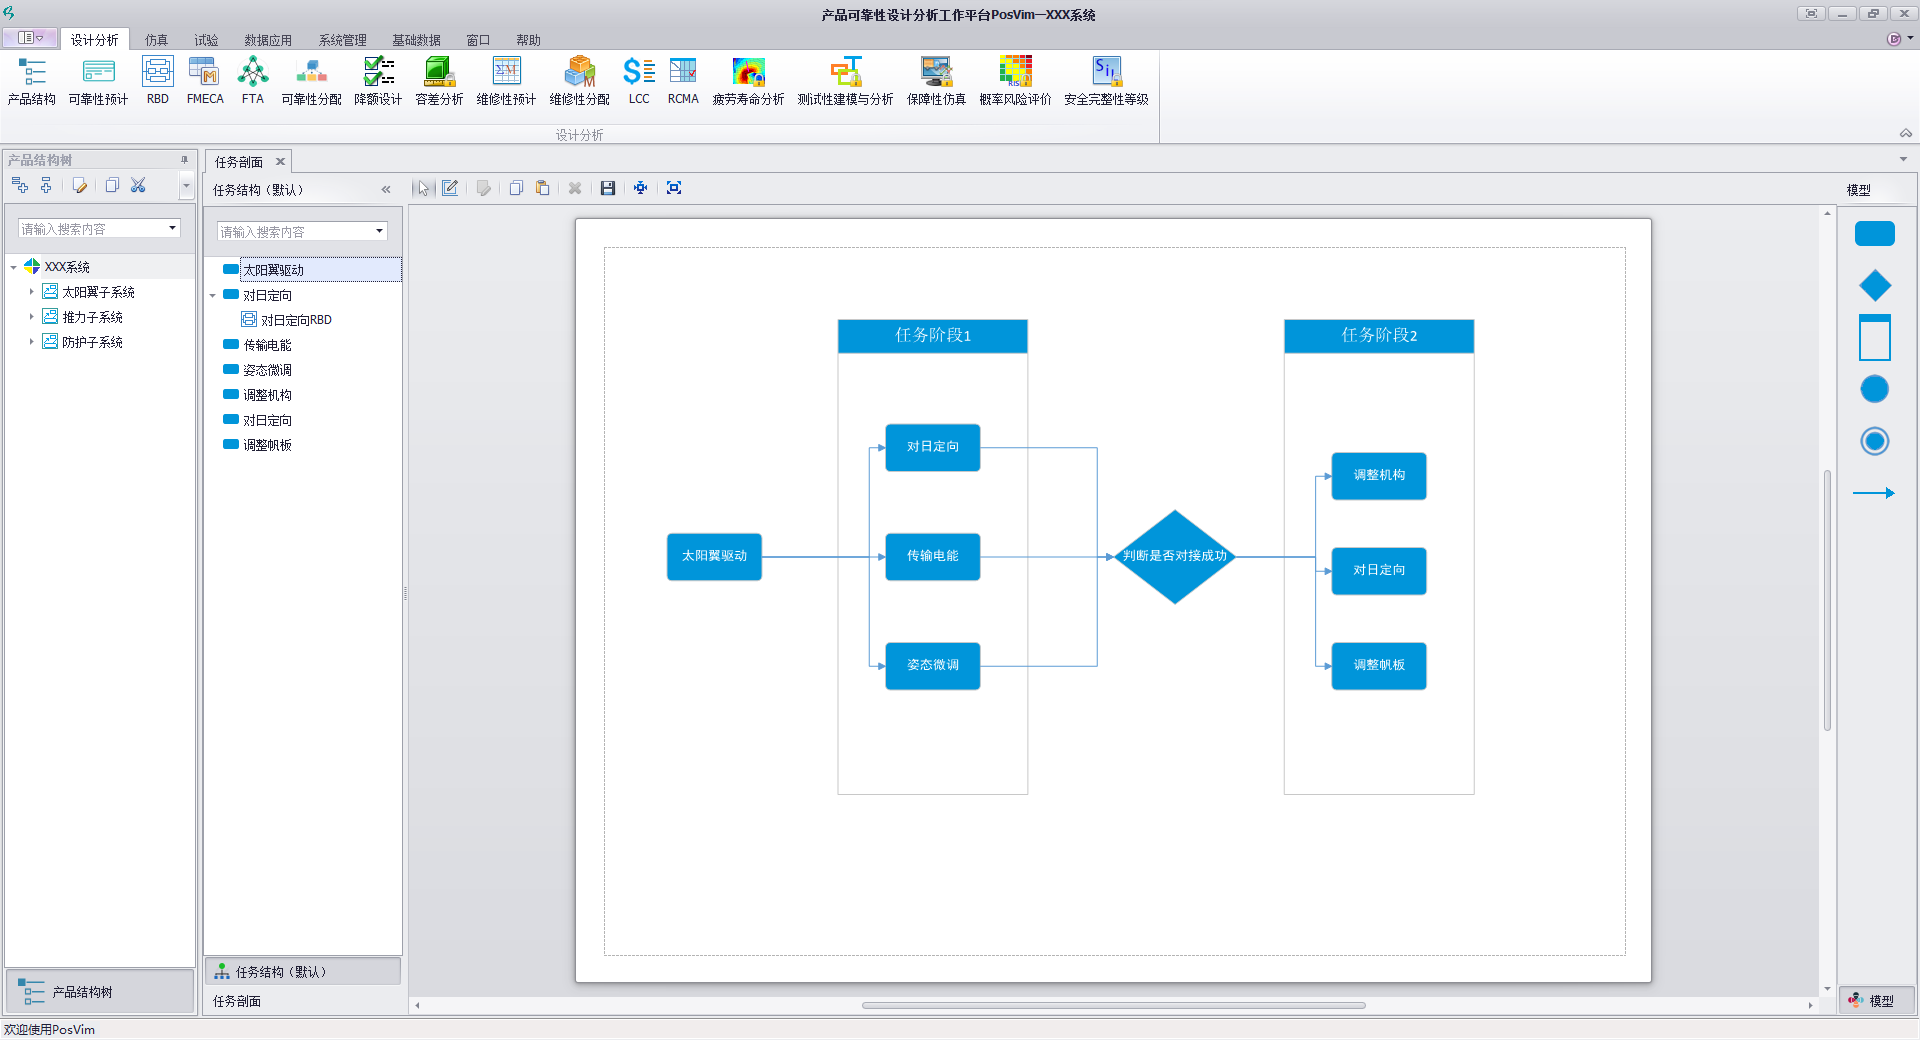Pick the ringed circle end shape in 模型 palette
Viewport: 1920px width, 1040px height.
(1874, 441)
